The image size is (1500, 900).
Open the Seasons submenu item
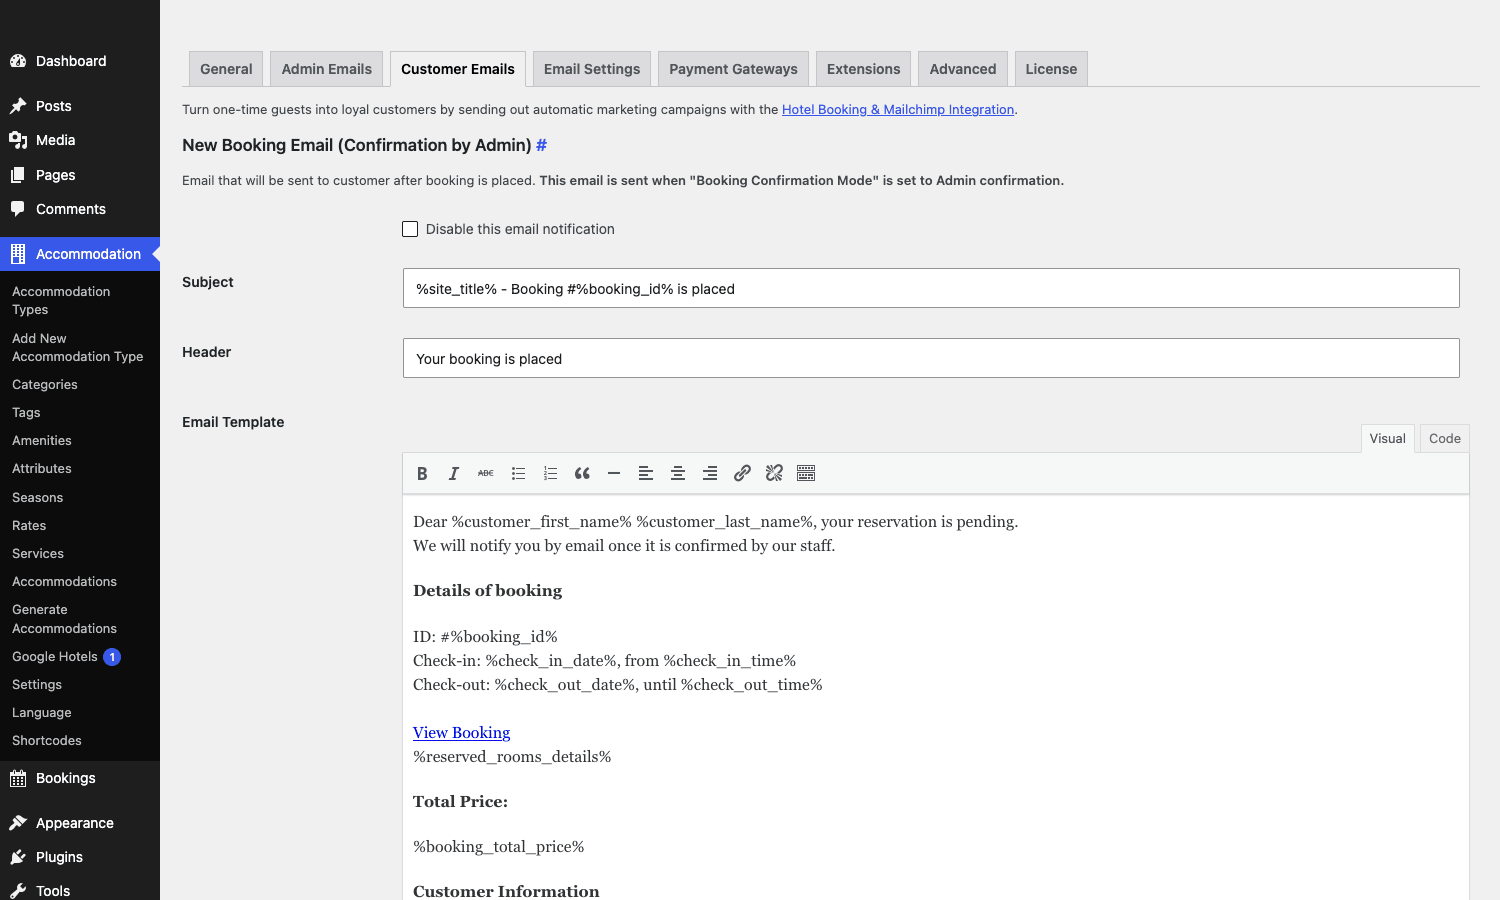(80, 498)
